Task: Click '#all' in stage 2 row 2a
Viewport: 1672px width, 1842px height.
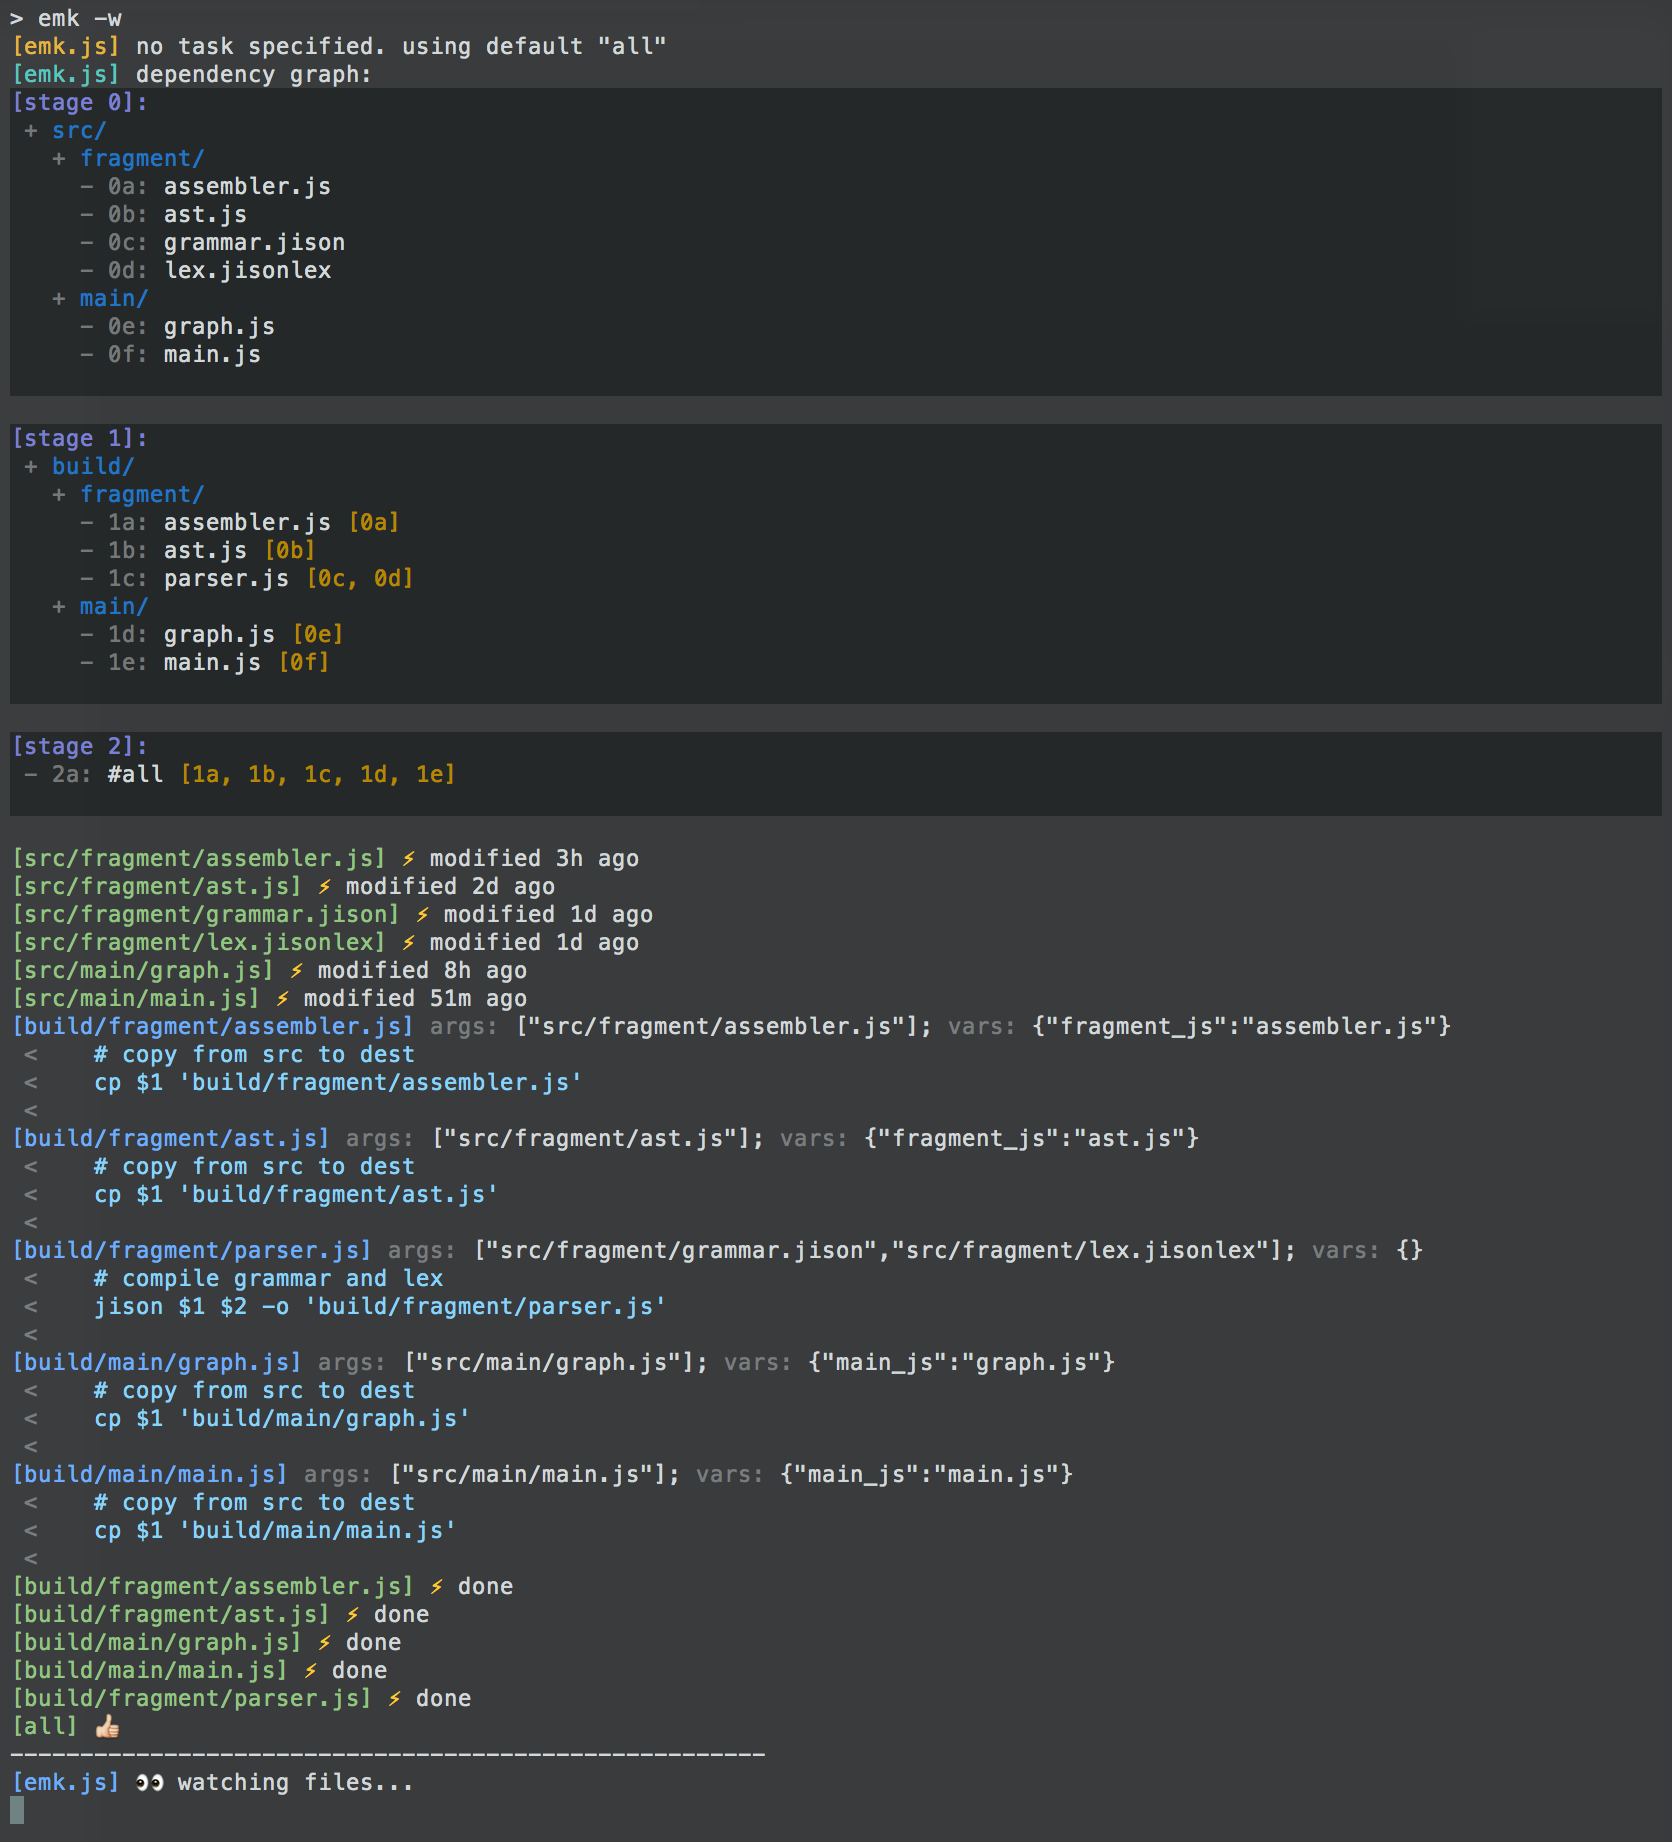Action: coord(135,775)
